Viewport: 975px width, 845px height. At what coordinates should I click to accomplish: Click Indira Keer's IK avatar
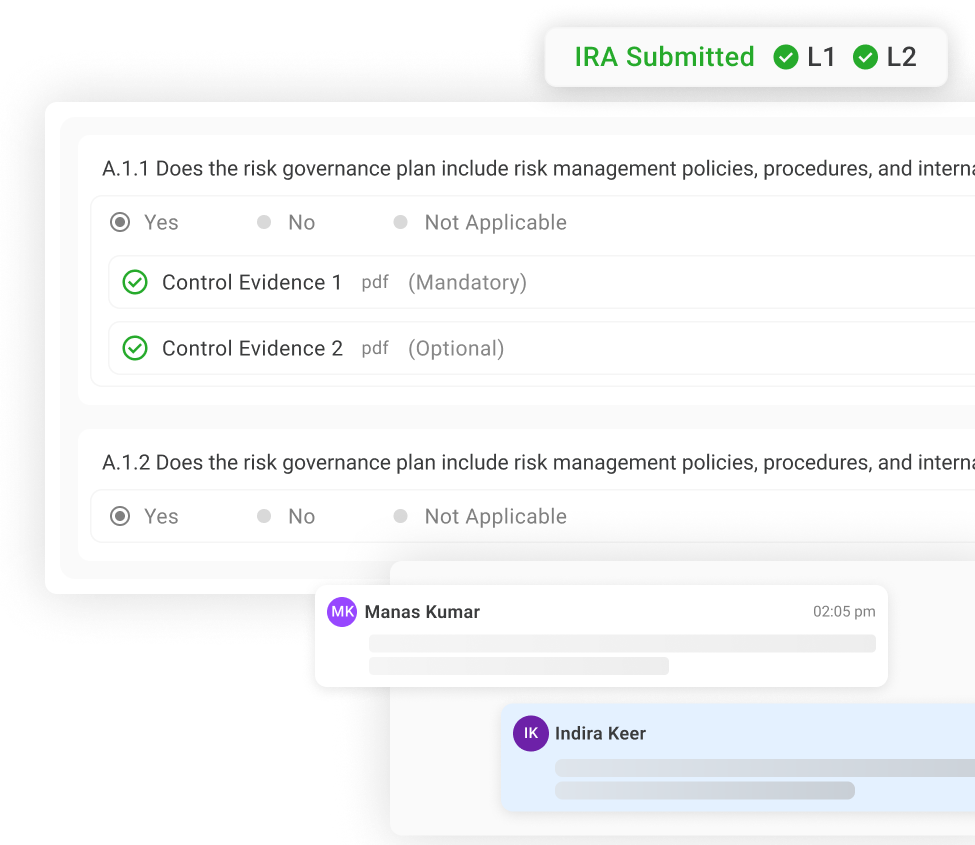pyautogui.click(x=531, y=733)
